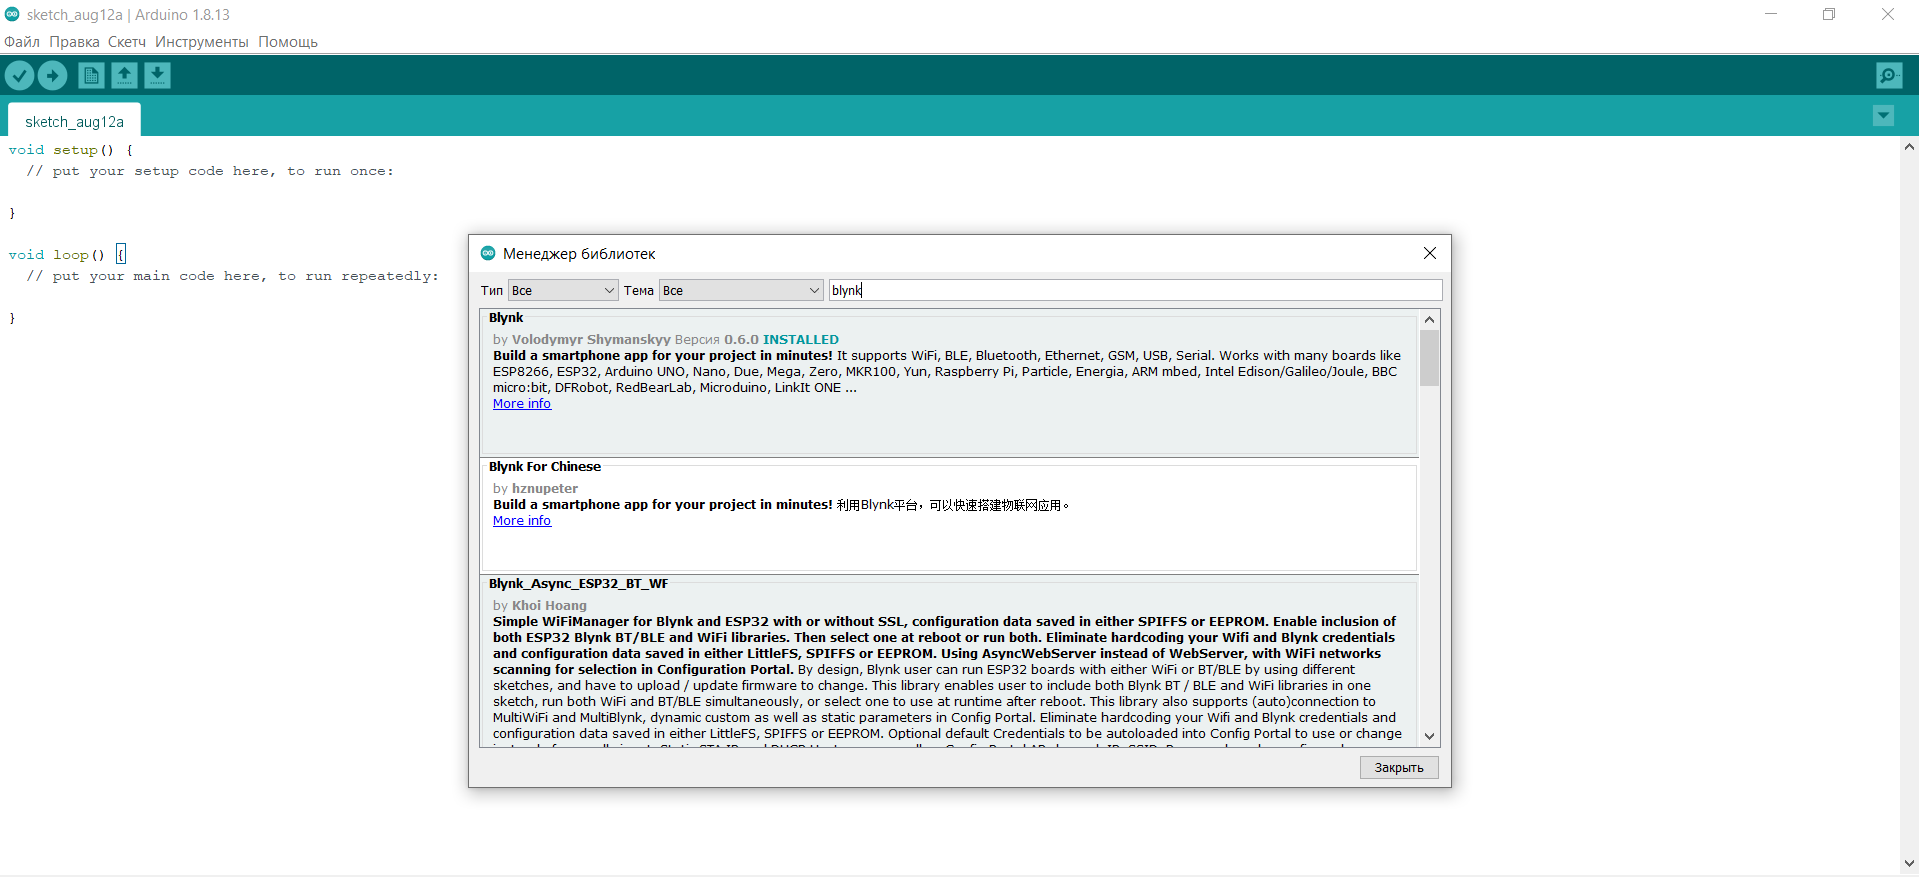The image size is (1919, 877).
Task: Click the 'void loop()' code line
Action: point(66,255)
